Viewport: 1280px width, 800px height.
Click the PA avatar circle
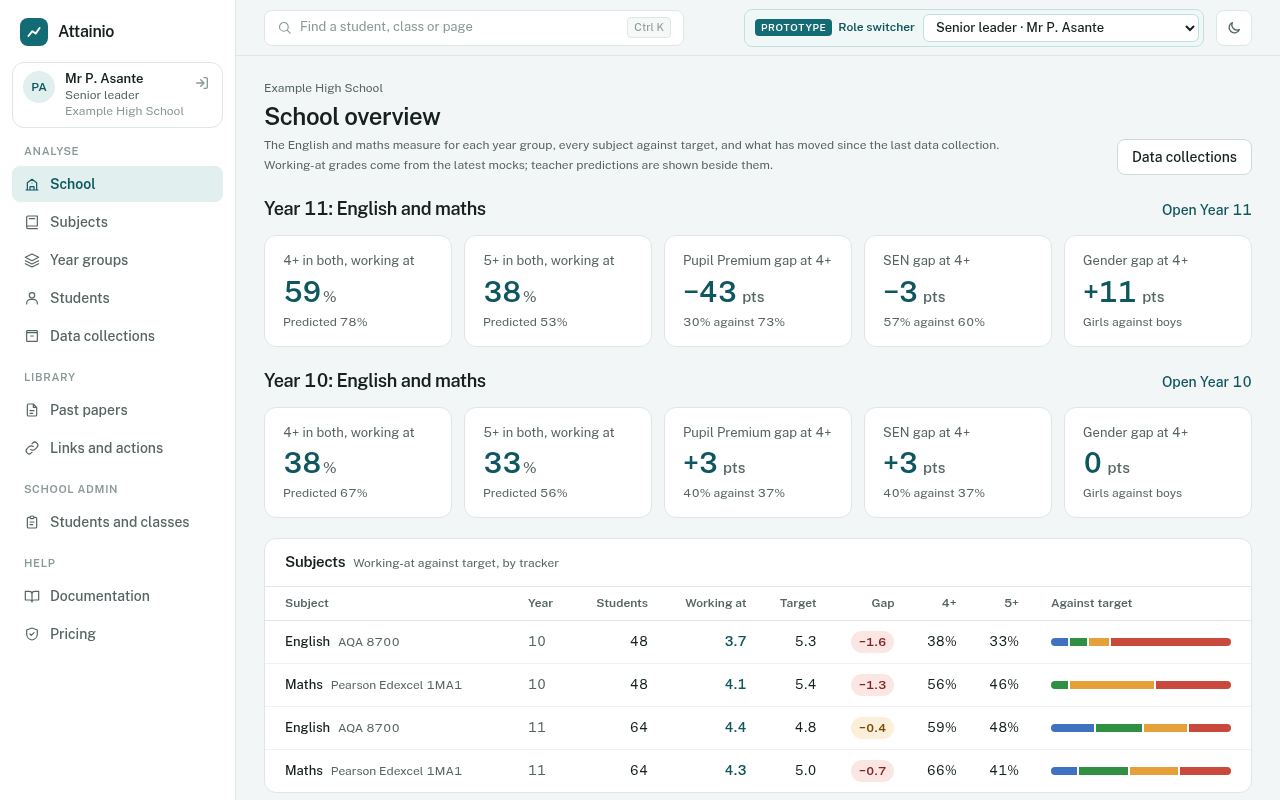pos(39,87)
